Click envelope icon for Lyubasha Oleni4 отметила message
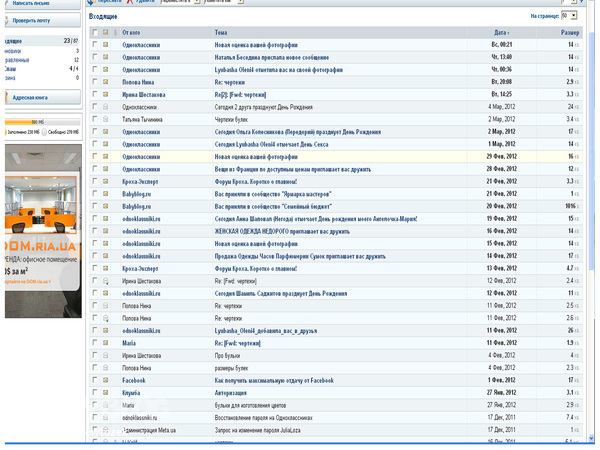 [106, 70]
